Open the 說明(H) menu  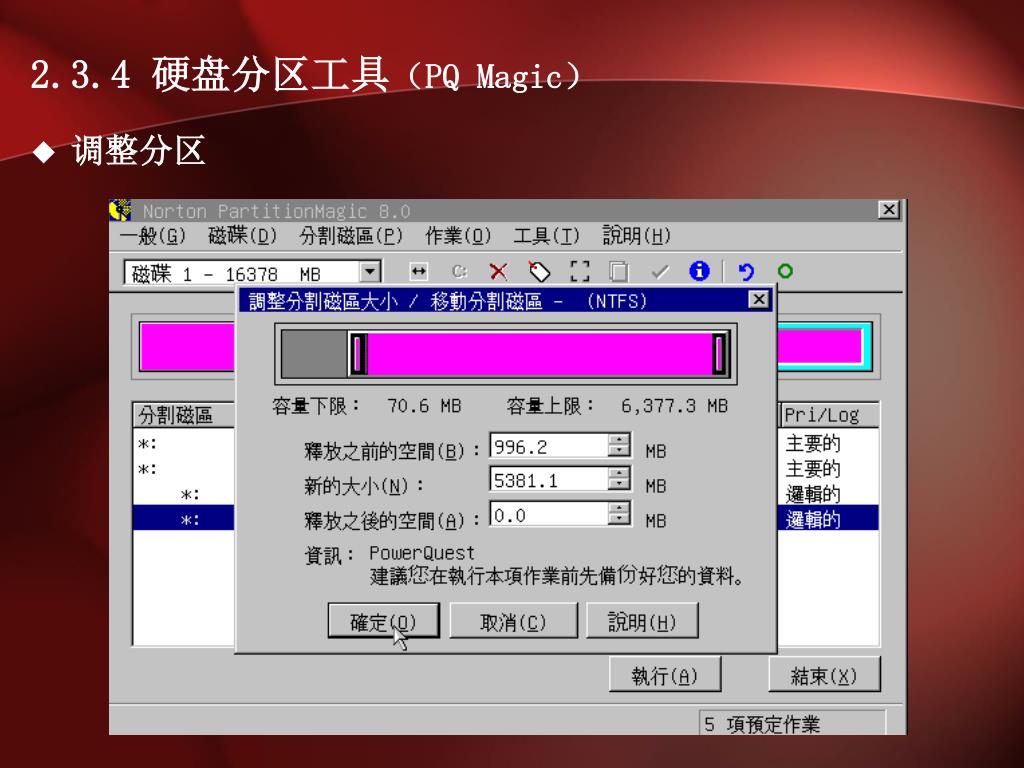click(x=636, y=236)
